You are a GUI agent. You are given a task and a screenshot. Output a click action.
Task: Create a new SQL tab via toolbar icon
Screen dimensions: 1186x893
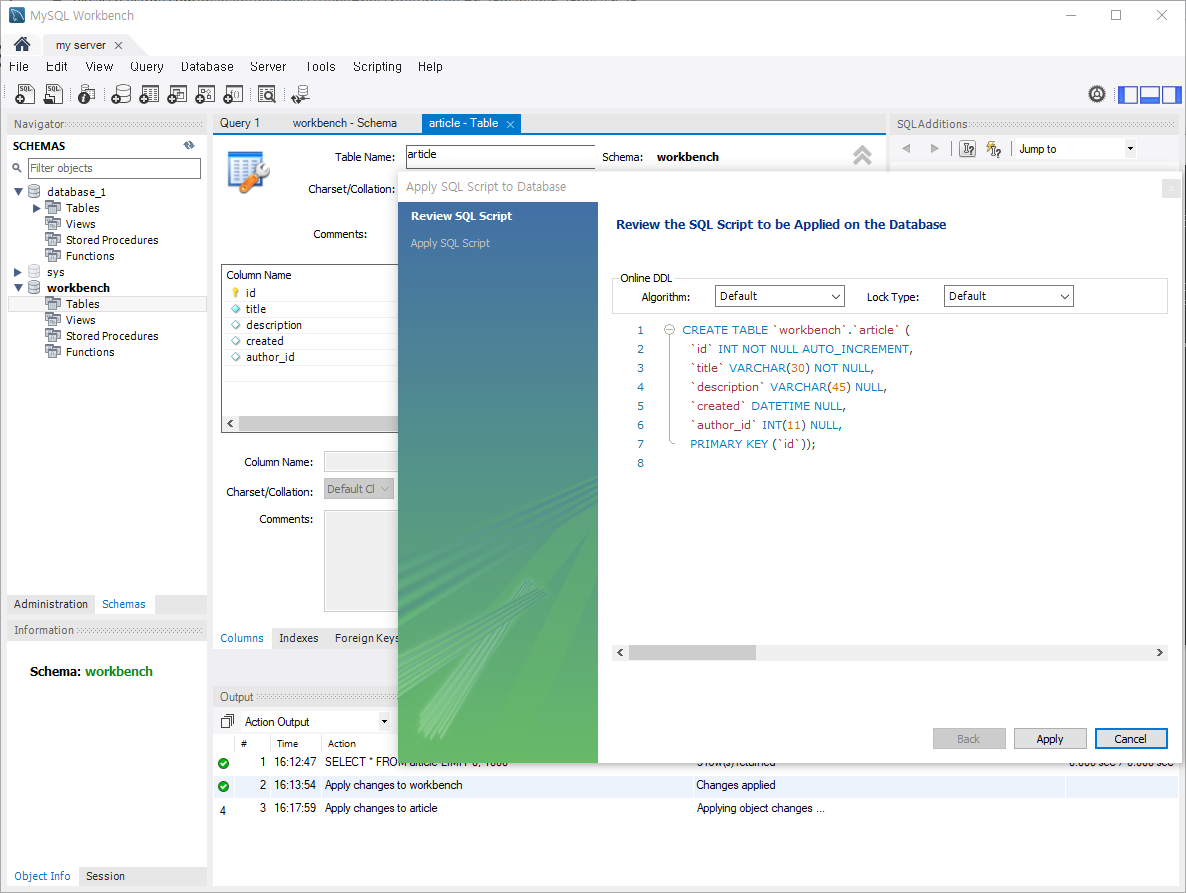click(x=25, y=94)
